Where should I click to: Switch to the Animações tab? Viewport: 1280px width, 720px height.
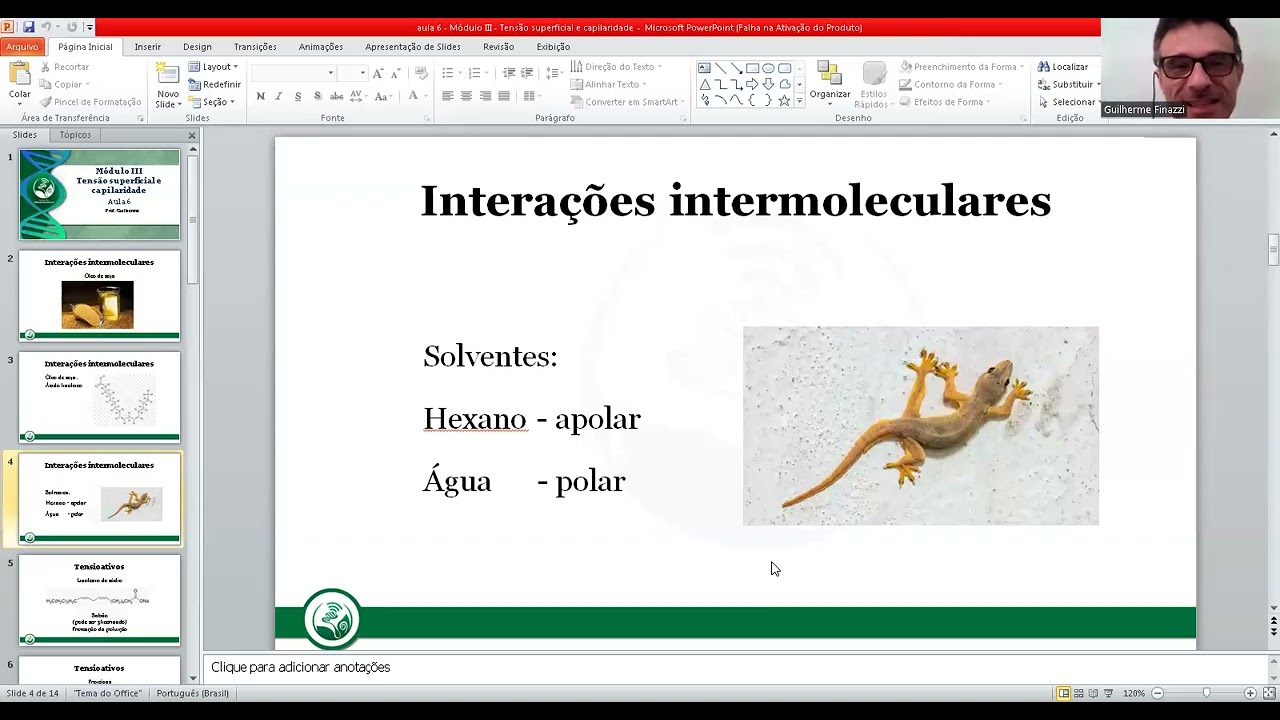click(320, 47)
